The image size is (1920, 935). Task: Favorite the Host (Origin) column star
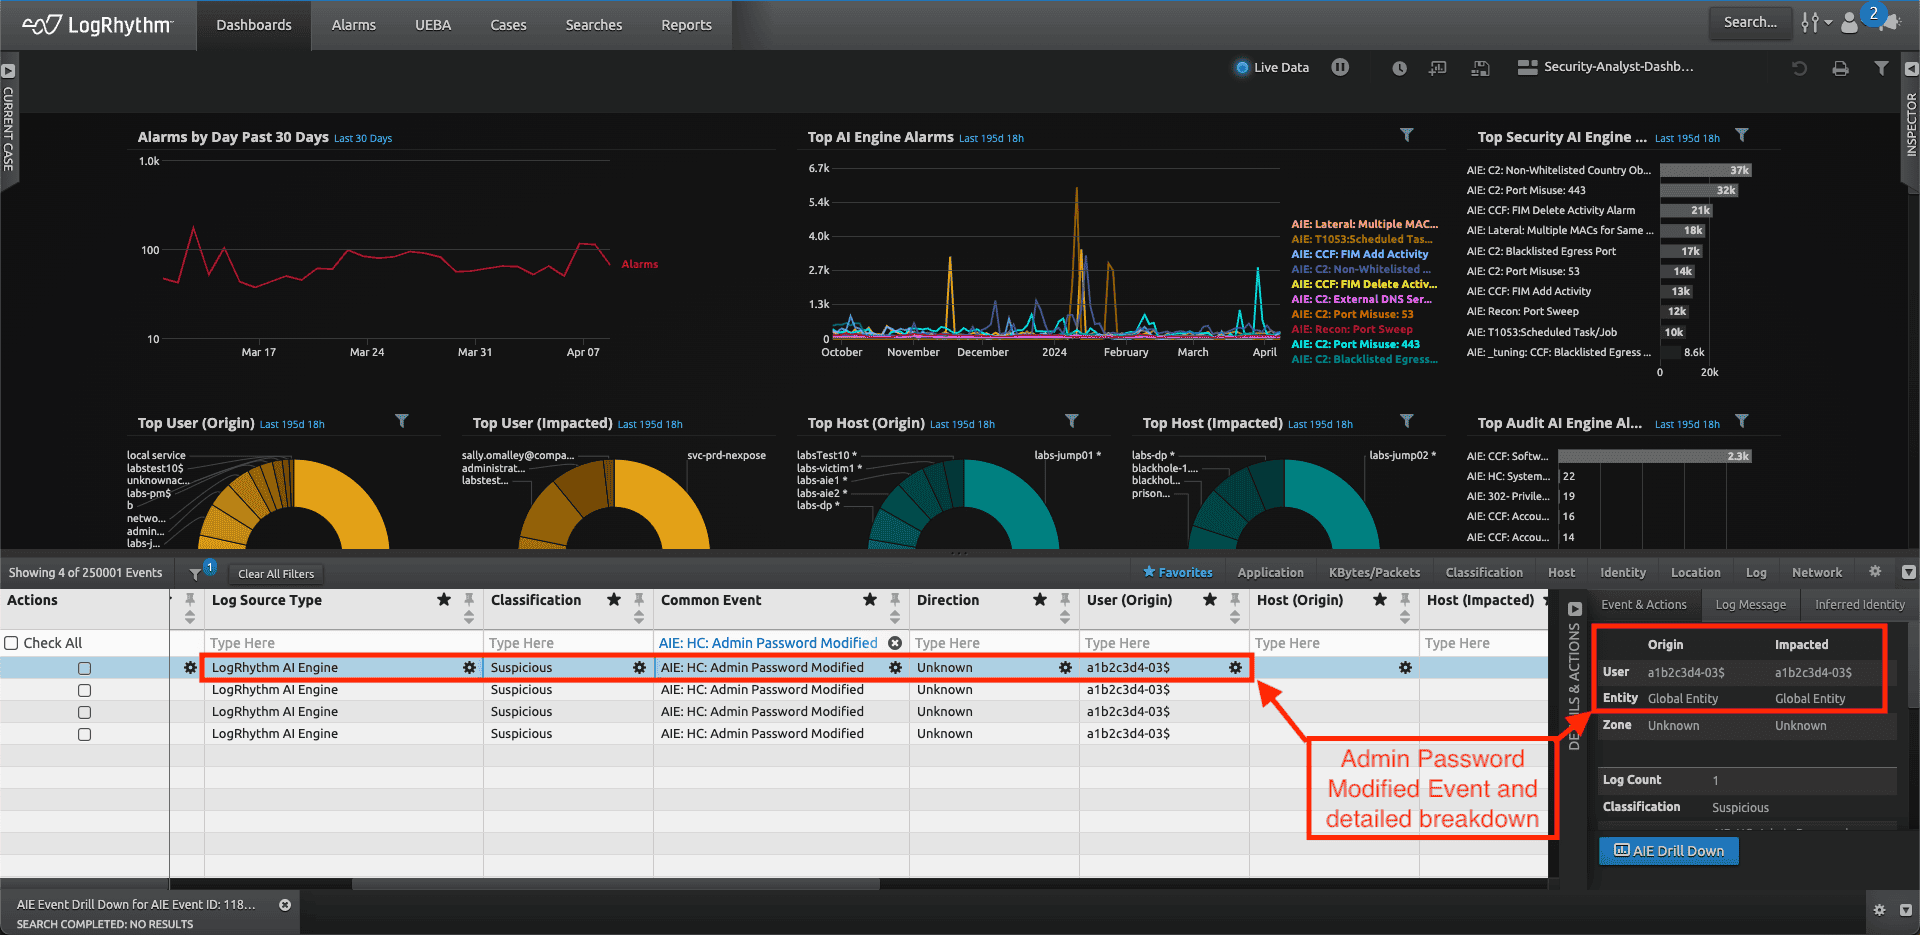click(x=1380, y=599)
